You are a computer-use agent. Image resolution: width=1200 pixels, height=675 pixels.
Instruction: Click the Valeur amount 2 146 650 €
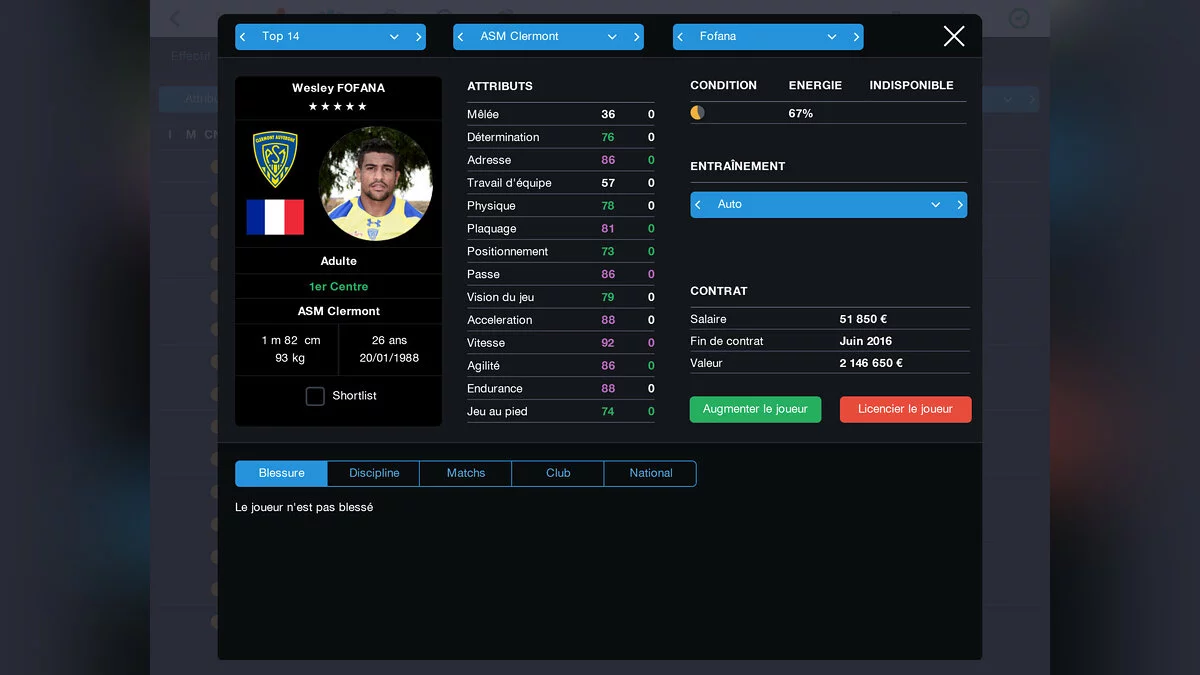click(x=871, y=363)
